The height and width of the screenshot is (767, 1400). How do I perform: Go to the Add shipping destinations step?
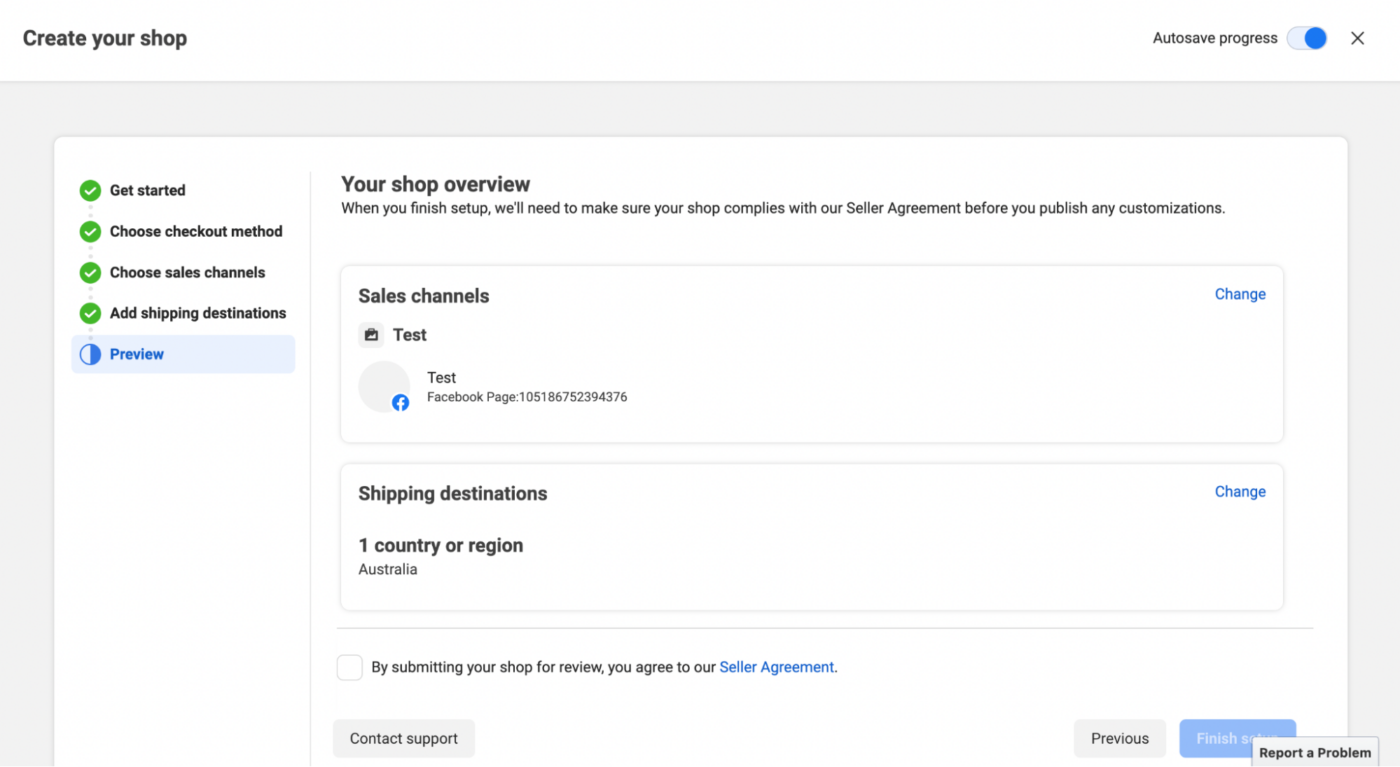click(x=197, y=313)
